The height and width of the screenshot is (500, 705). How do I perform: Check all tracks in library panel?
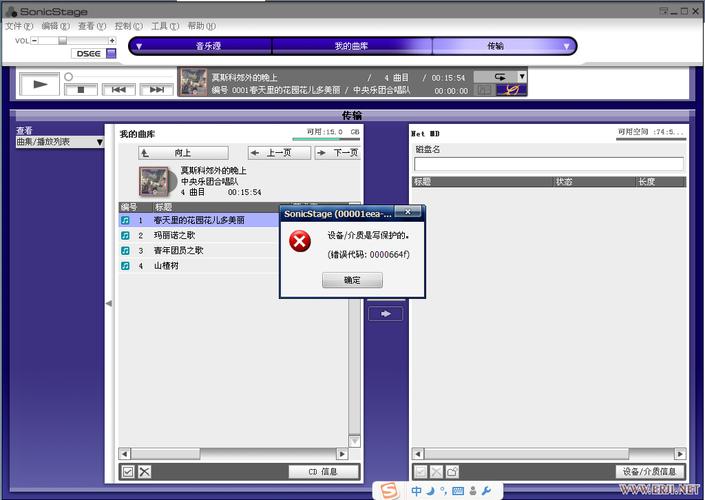pos(128,472)
